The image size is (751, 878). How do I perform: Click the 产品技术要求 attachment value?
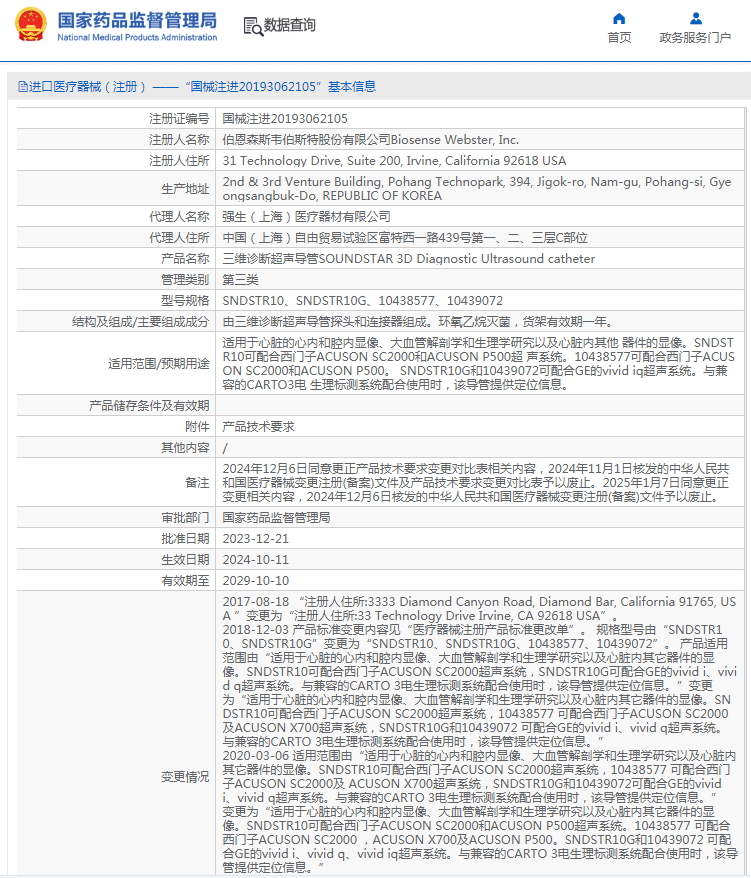point(258,427)
